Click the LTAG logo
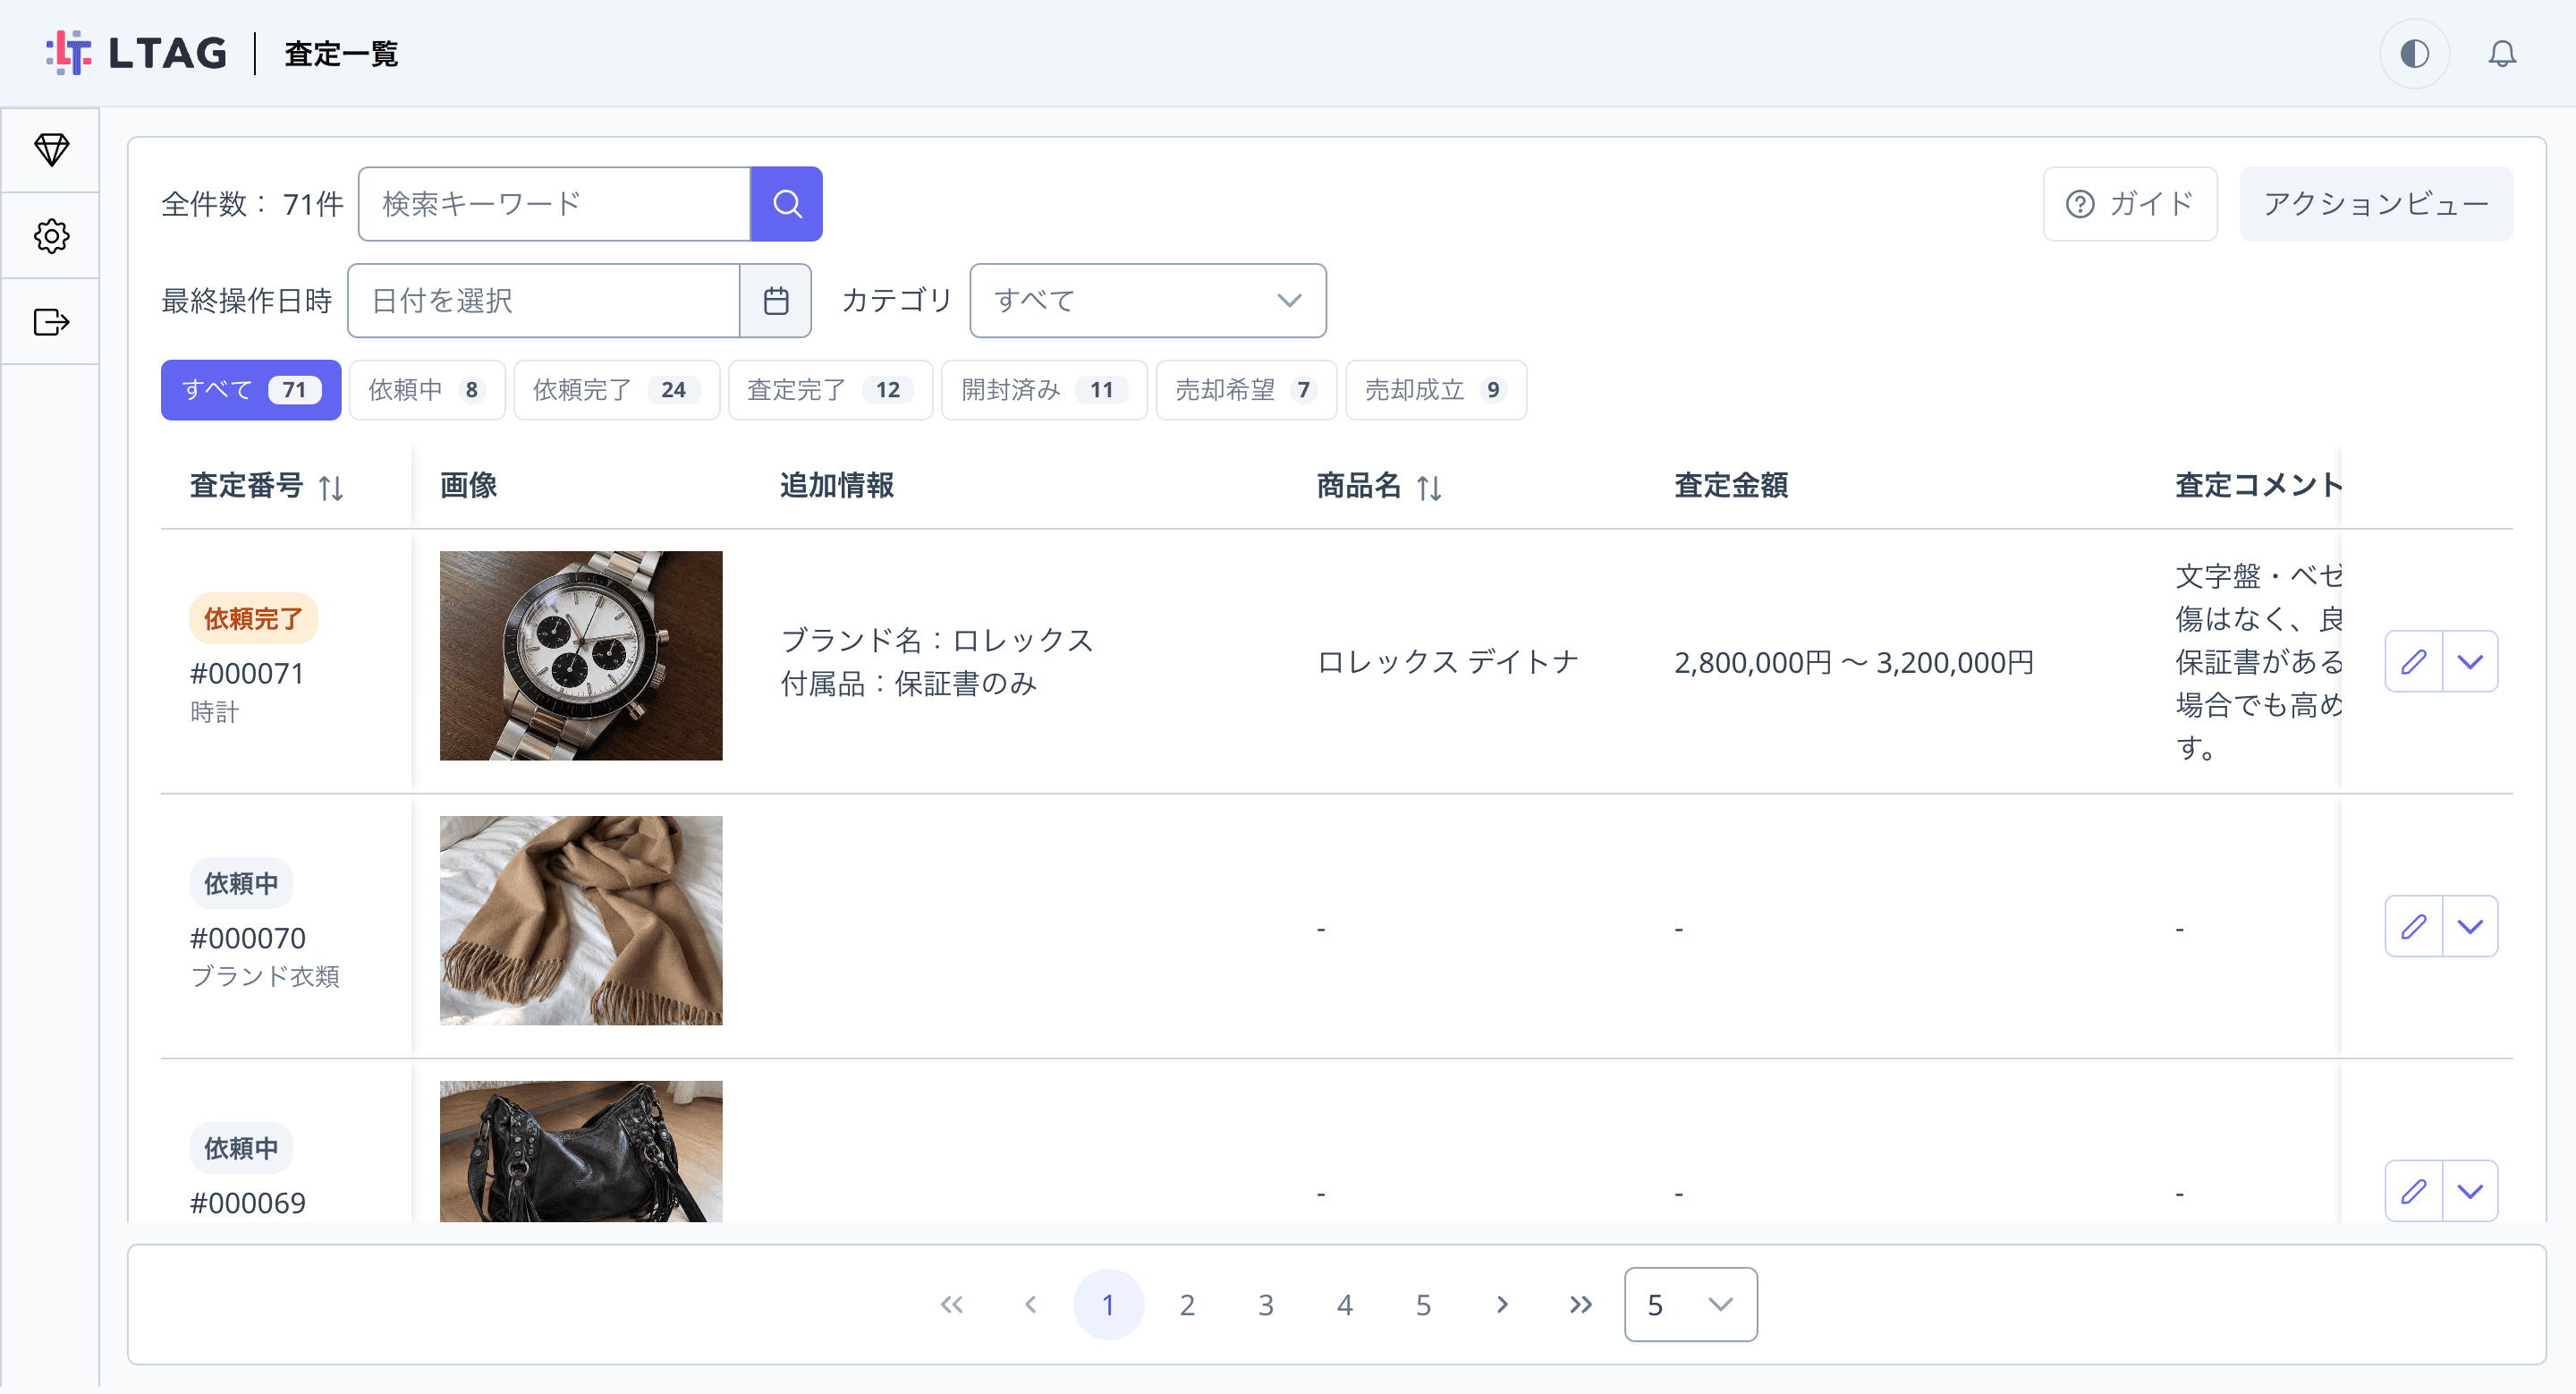Screen dimensions: 2576x1394 pyautogui.click(x=137, y=53)
